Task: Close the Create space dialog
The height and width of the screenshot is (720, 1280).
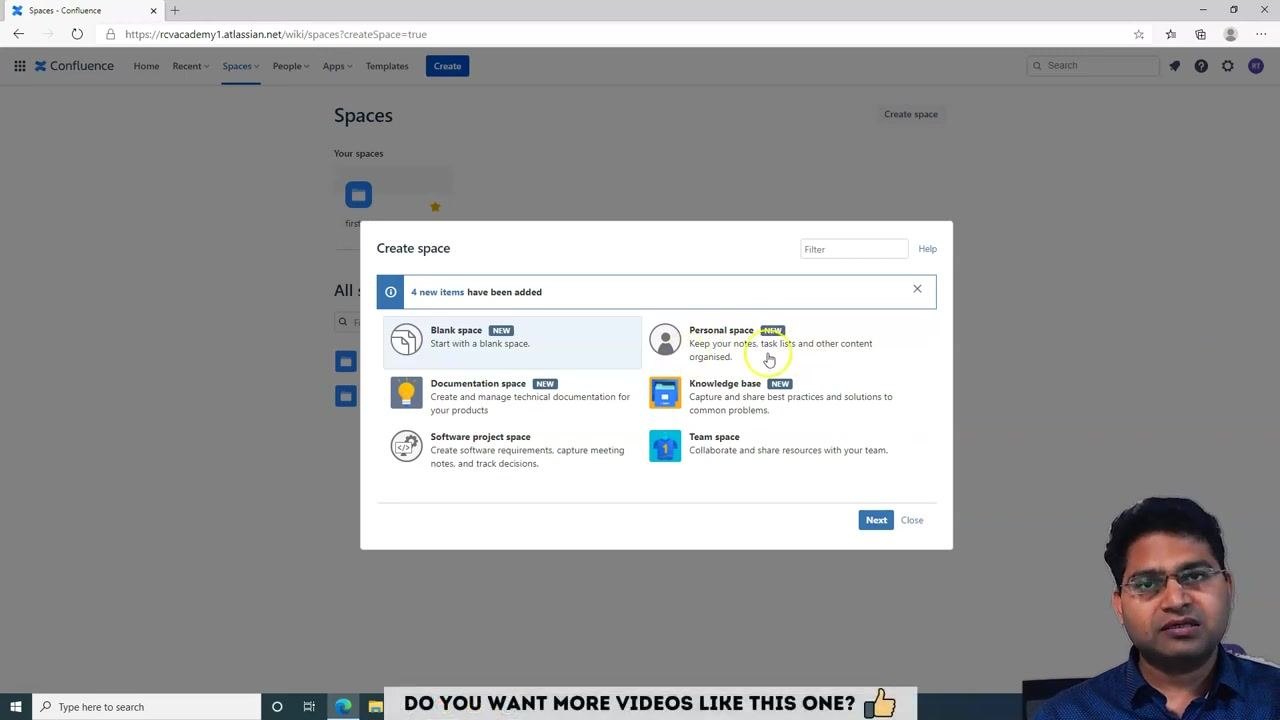Action: [x=912, y=520]
